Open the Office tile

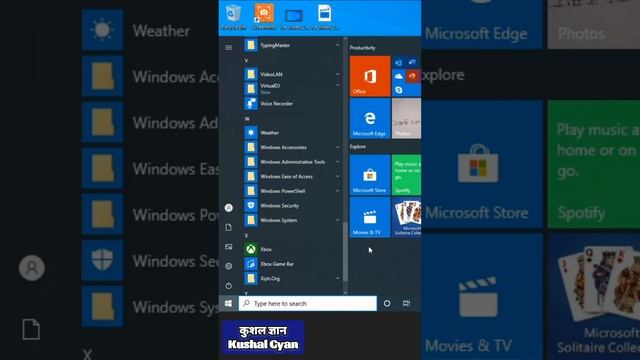click(x=370, y=76)
